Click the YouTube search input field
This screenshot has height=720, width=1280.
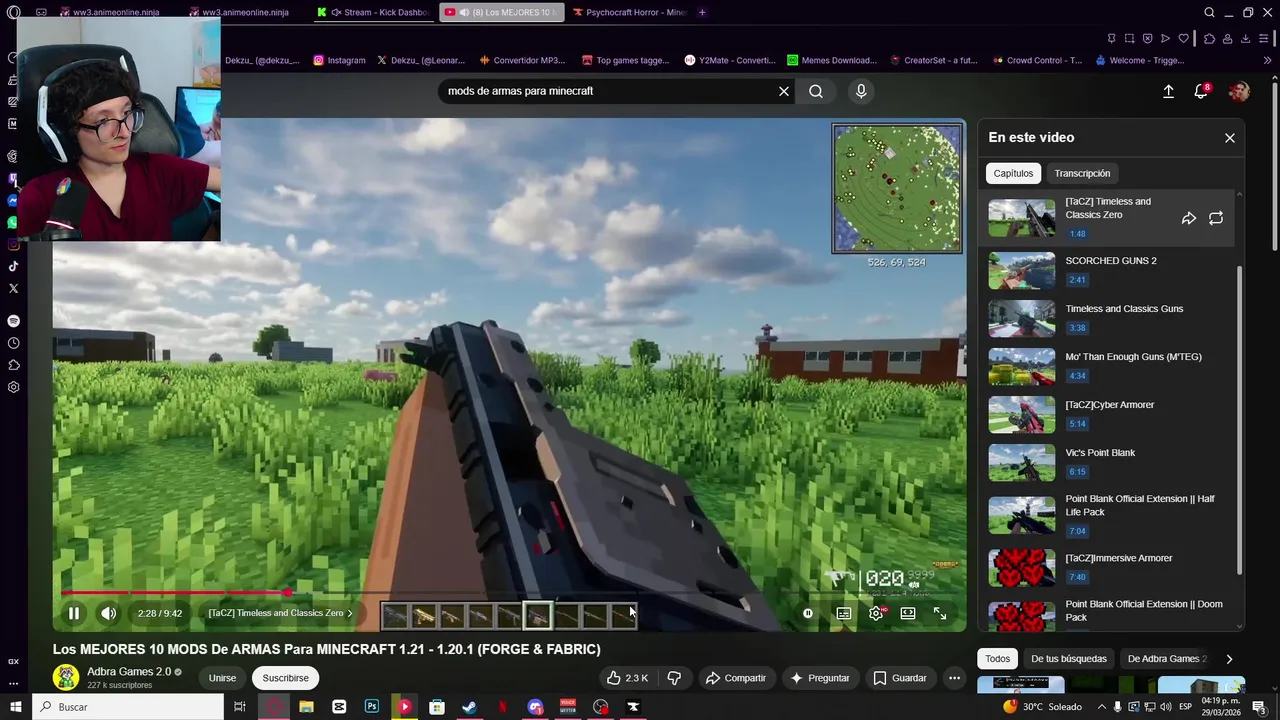click(x=608, y=91)
